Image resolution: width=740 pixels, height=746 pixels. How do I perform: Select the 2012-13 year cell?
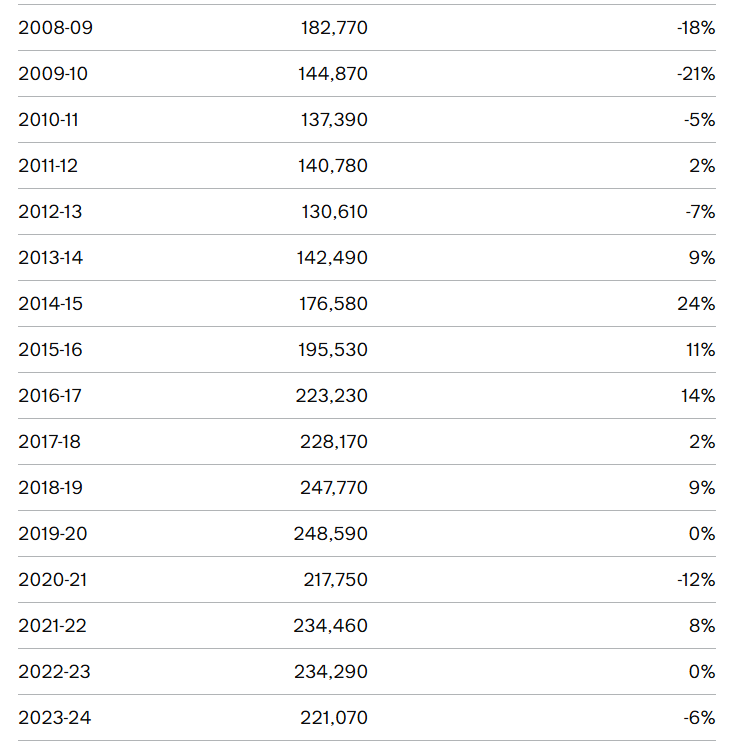50,212
